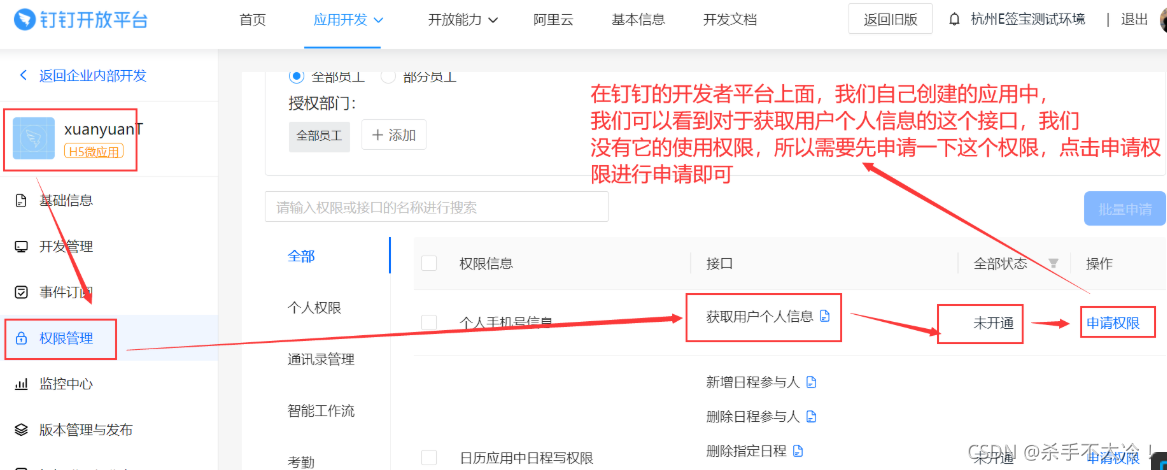Click the 日历应用中日程写权限 permission name
Image resolution: width=1167 pixels, height=470 pixels.
[527, 458]
